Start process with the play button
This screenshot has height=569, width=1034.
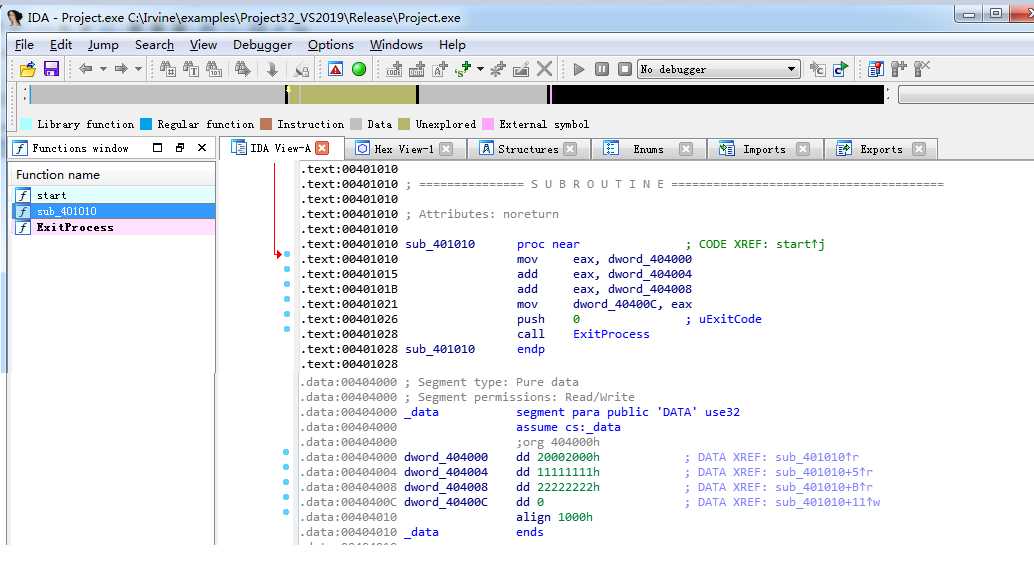point(579,69)
